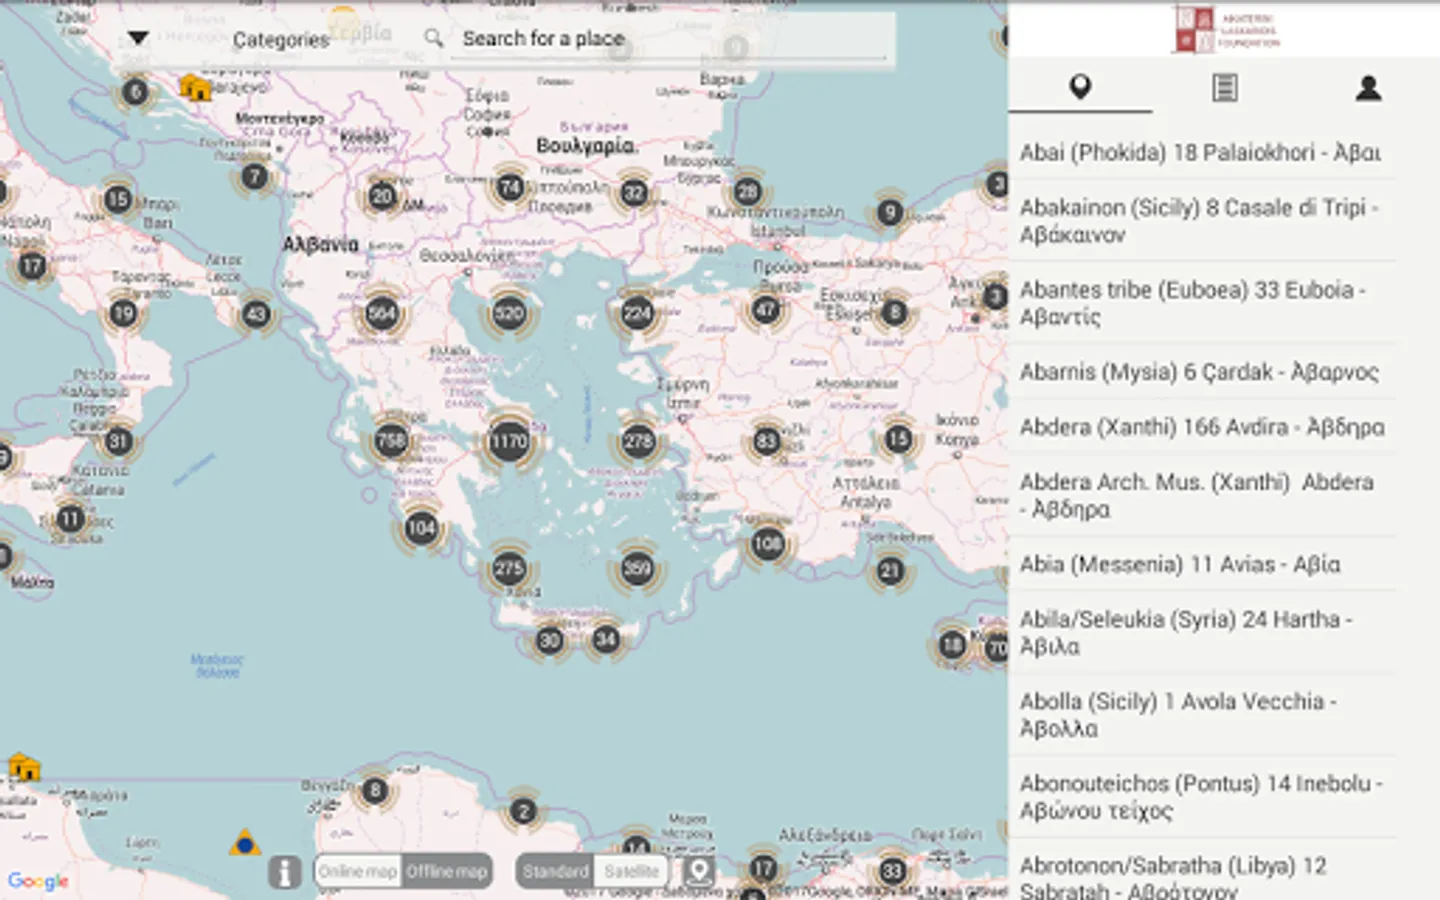Open the 32 cluster marker

point(634,192)
